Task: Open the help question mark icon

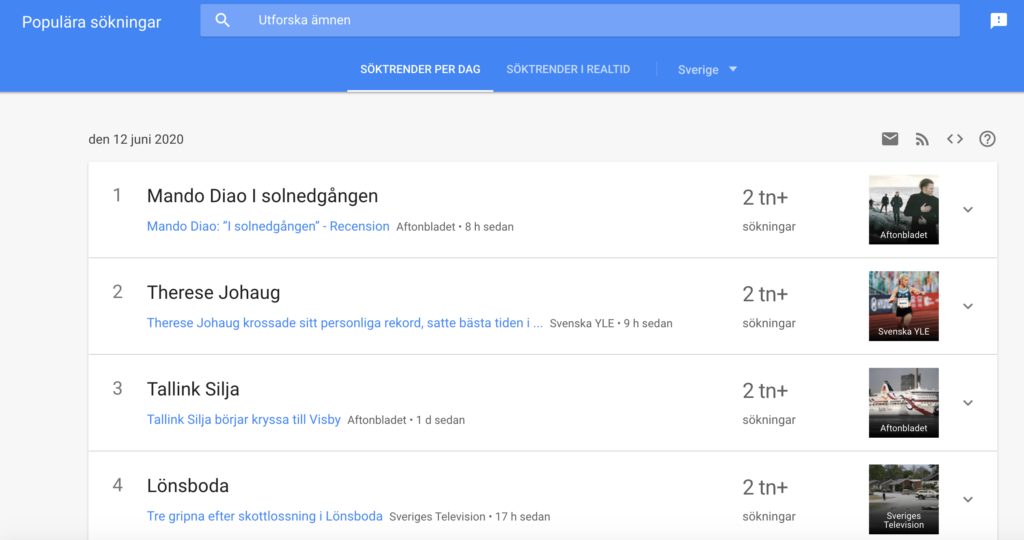Action: (x=987, y=138)
